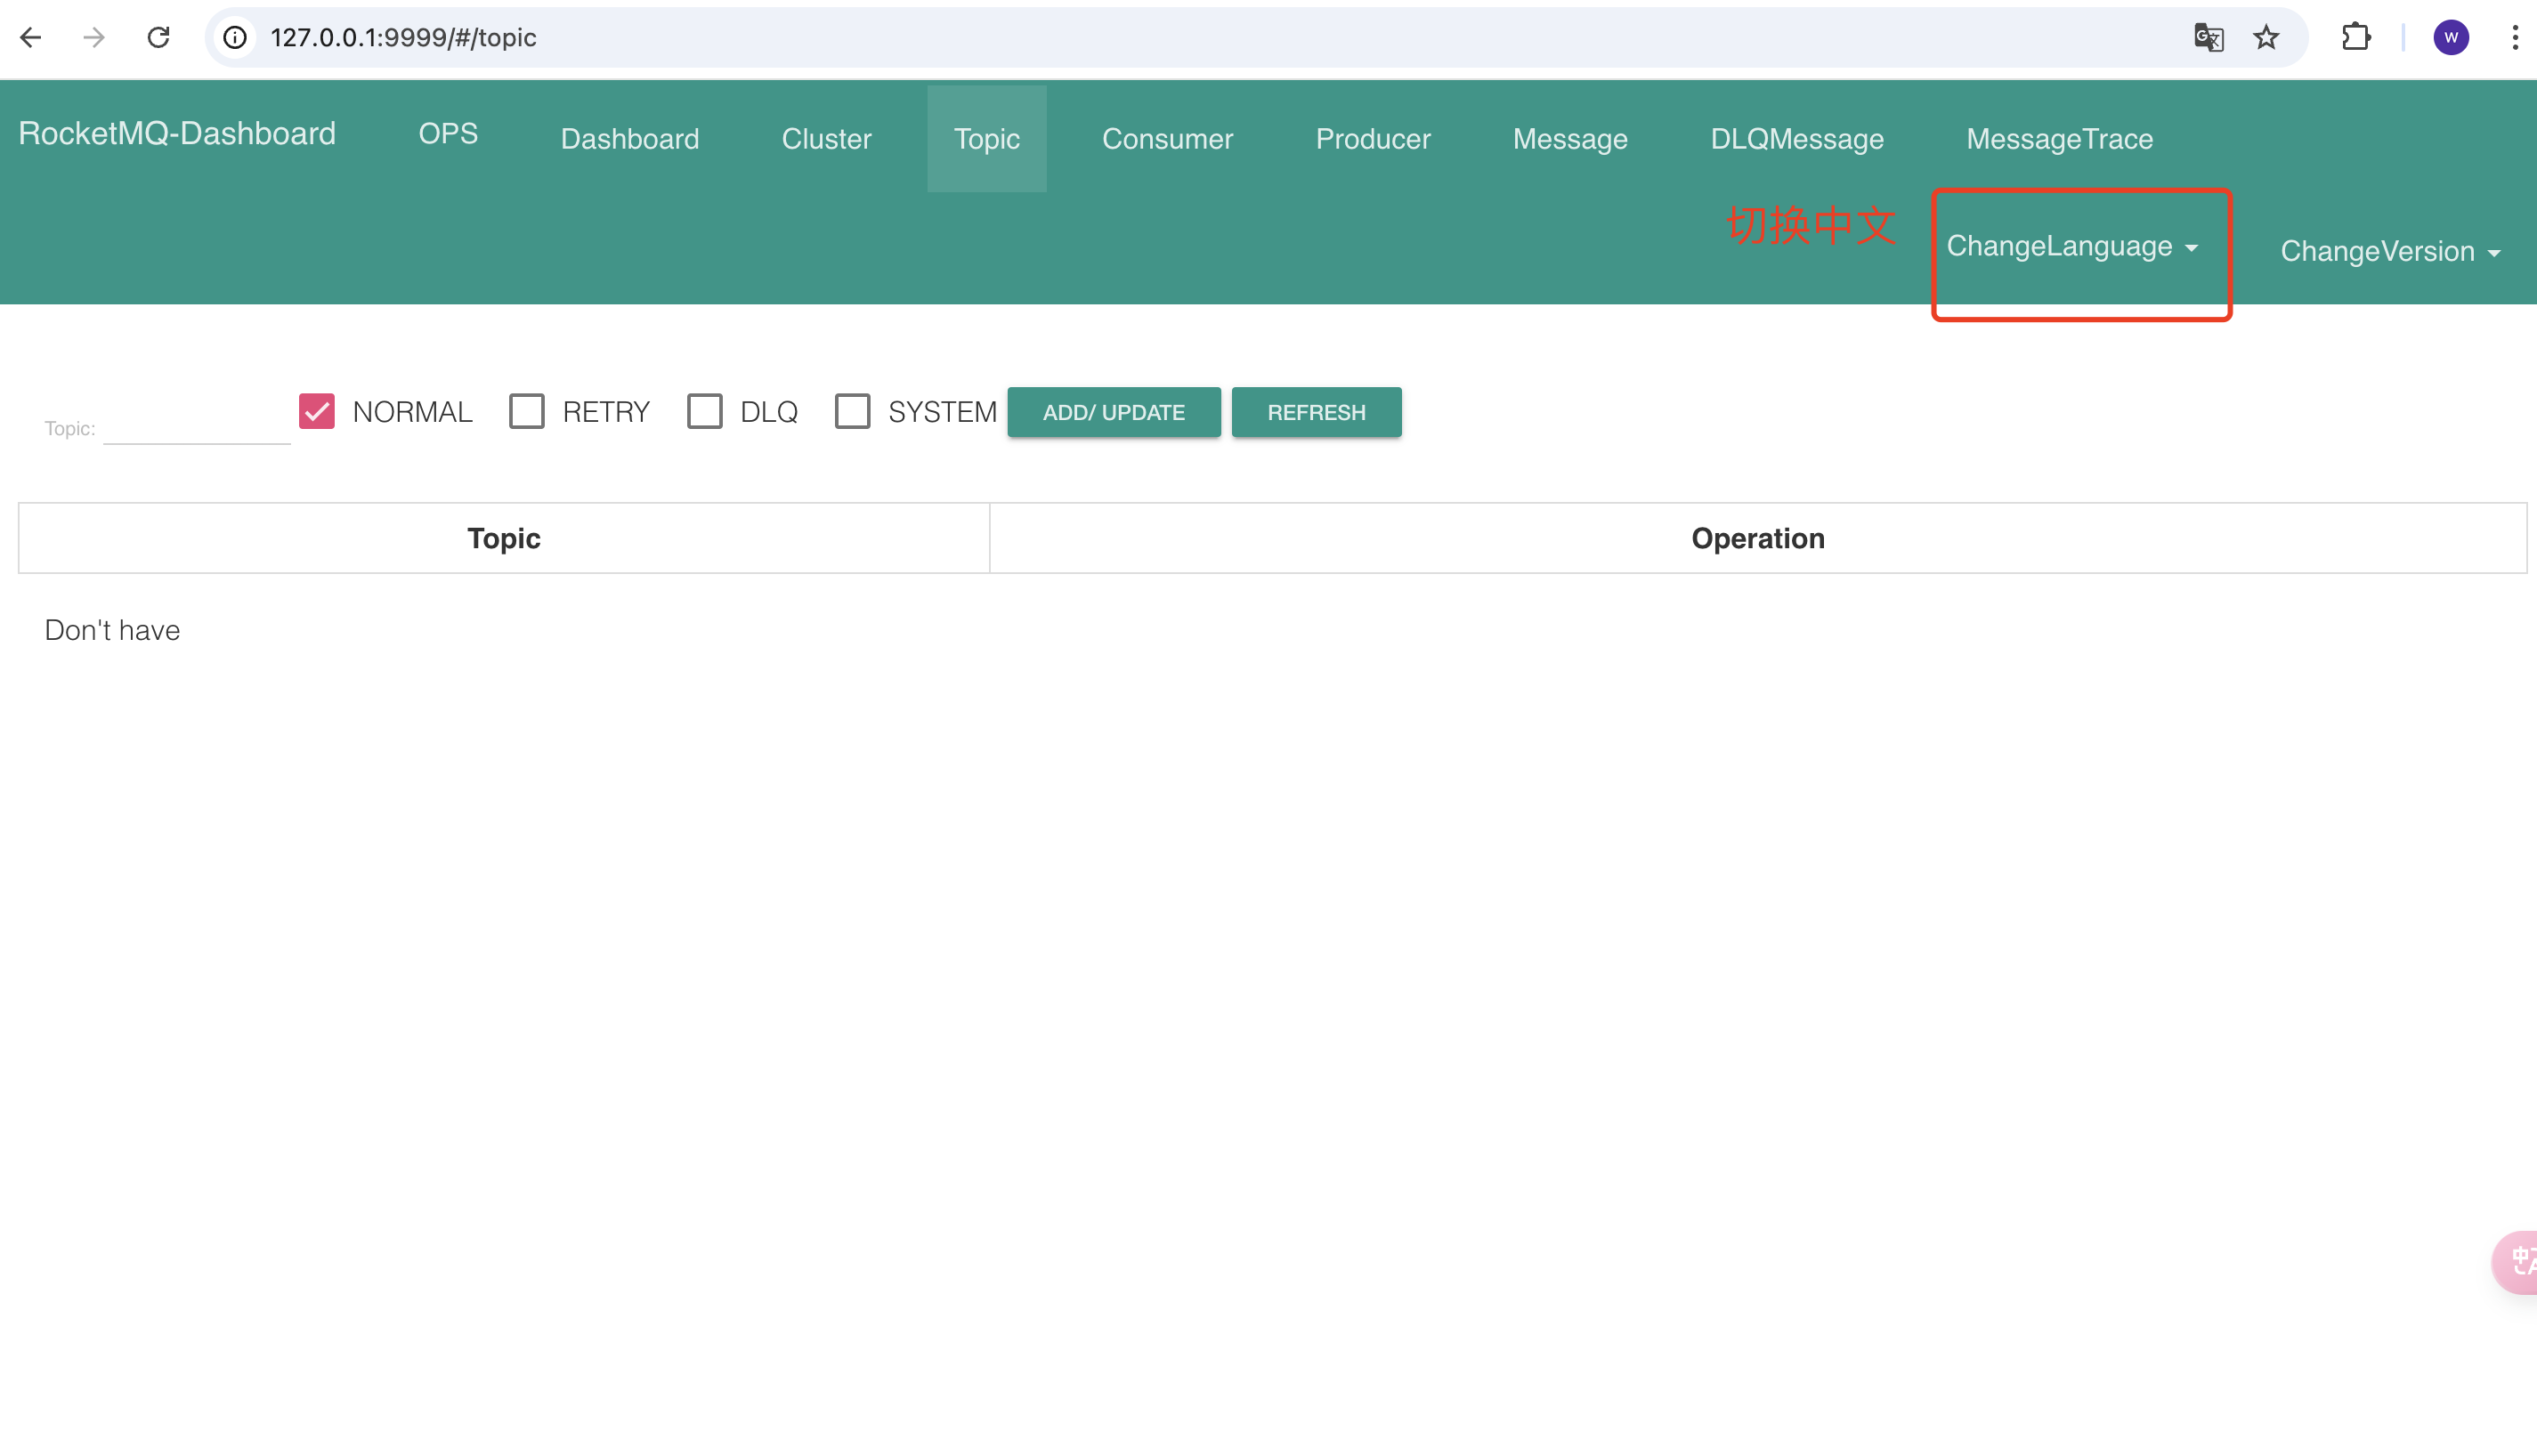Expand the ChangeLanguage dropdown
Viewport: 2537px width, 1456px height.
click(2072, 246)
